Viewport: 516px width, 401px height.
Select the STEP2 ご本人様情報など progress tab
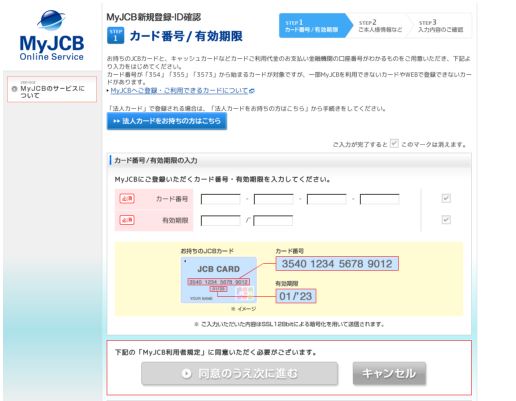pos(380,26)
